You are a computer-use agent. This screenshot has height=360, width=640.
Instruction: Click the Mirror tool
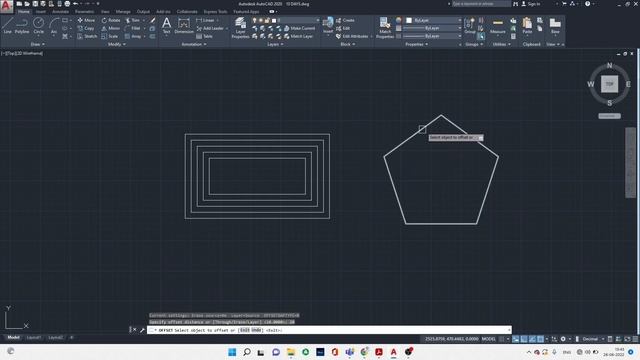[x=111, y=28]
